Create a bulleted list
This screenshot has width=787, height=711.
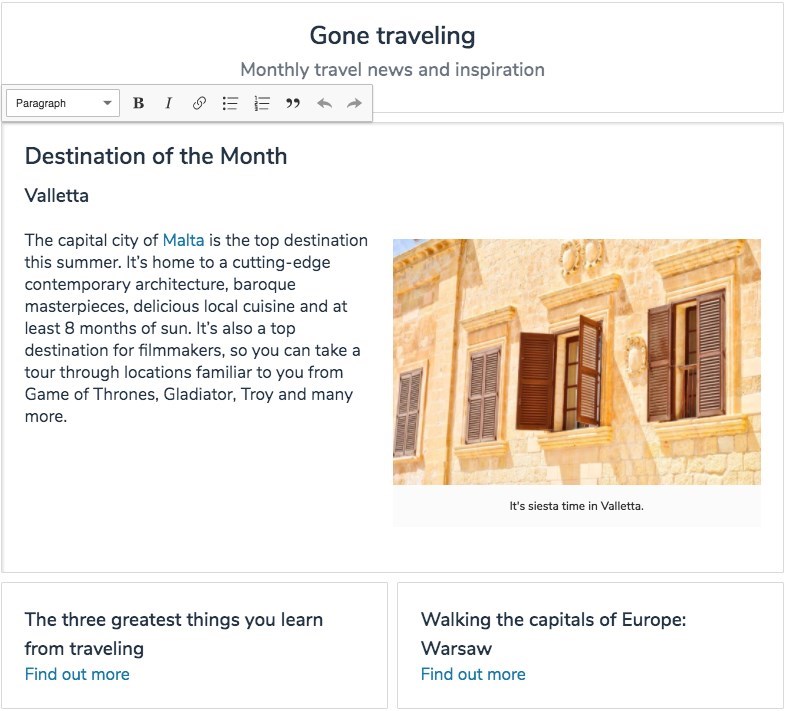230,103
